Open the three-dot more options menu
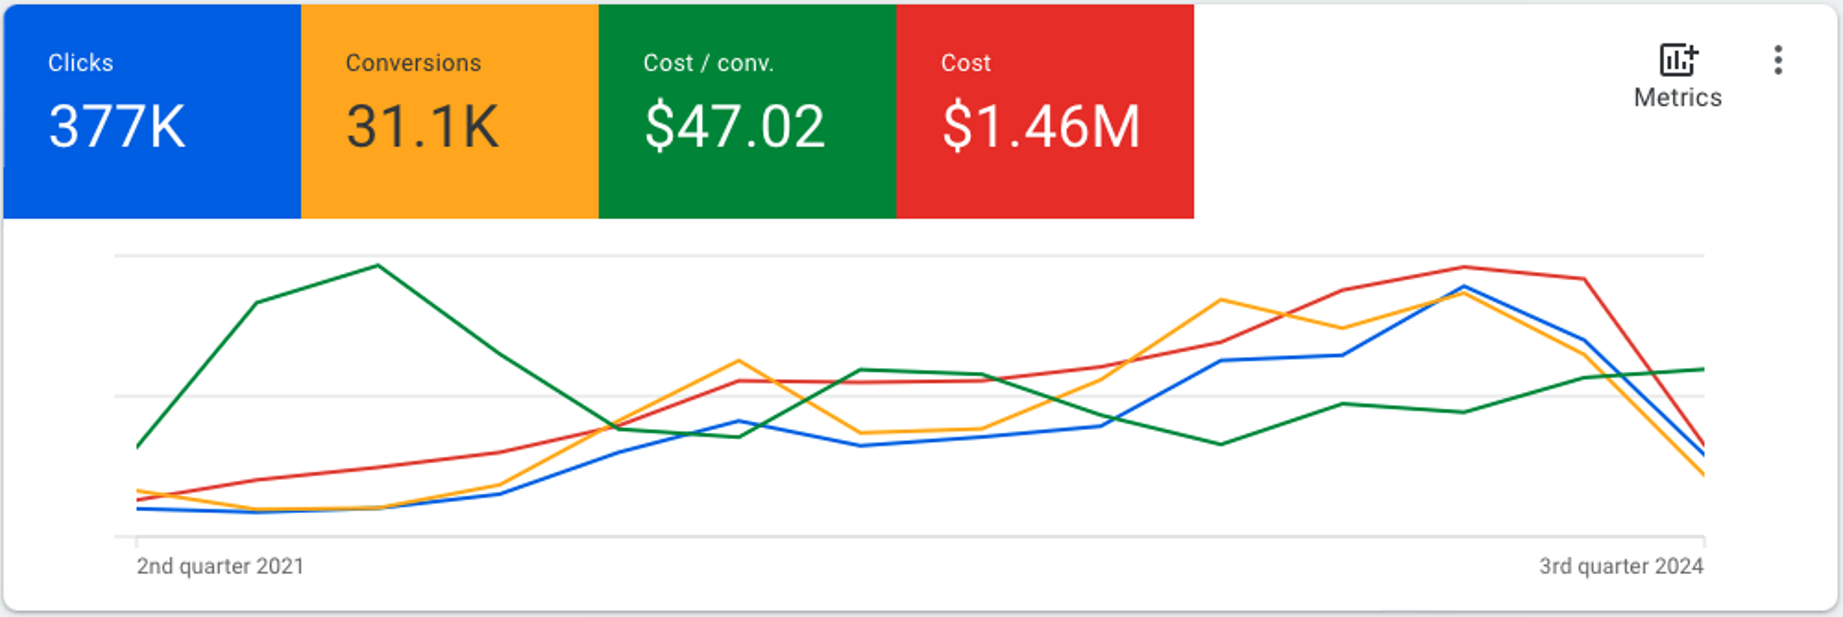The width and height of the screenshot is (1843, 617). click(x=1777, y=60)
